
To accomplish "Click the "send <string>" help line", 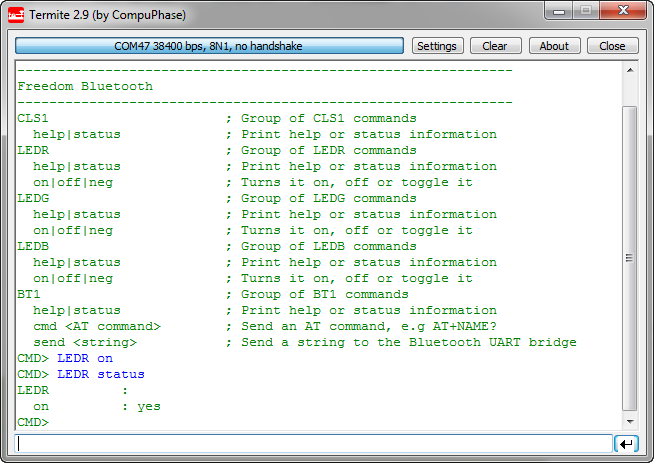I will (x=85, y=342).
